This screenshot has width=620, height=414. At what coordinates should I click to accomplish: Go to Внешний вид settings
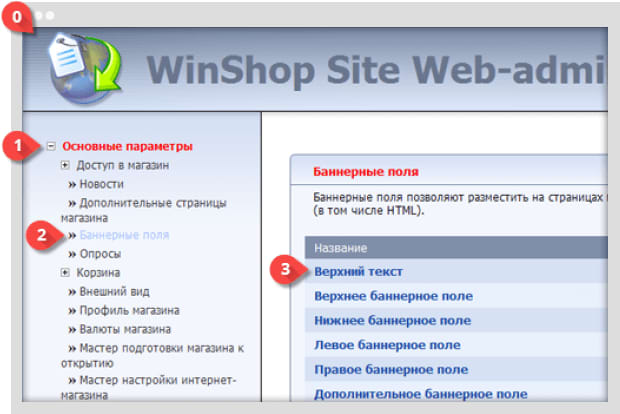click(x=115, y=292)
